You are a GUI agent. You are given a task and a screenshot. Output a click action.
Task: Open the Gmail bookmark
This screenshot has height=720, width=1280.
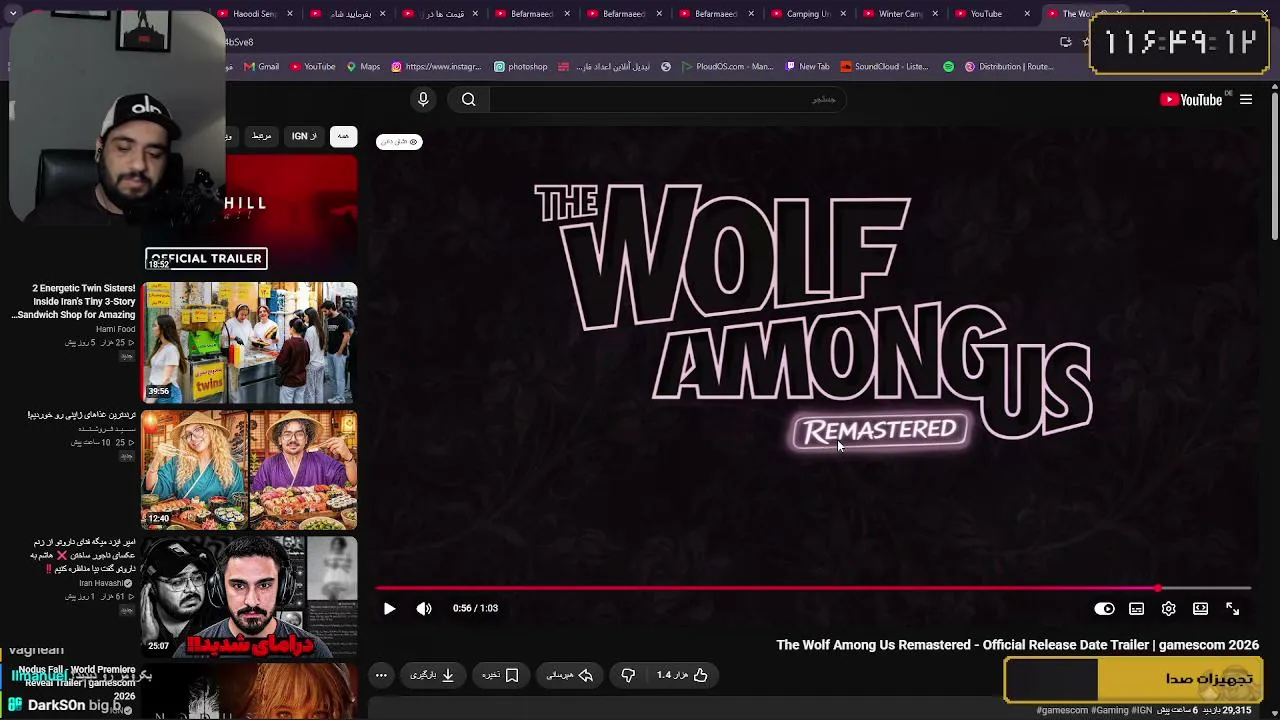(x=261, y=67)
